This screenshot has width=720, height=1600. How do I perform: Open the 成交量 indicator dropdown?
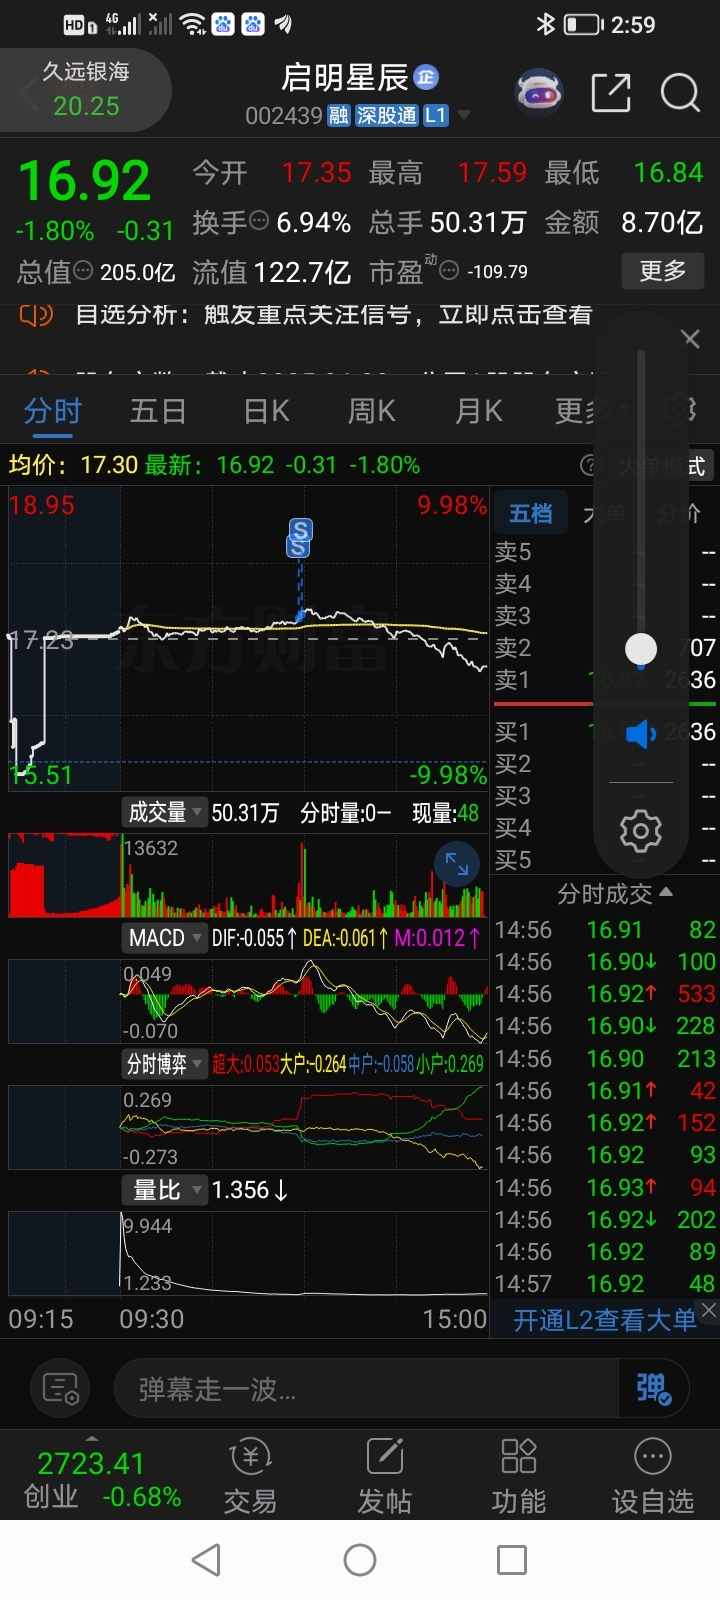pos(164,812)
